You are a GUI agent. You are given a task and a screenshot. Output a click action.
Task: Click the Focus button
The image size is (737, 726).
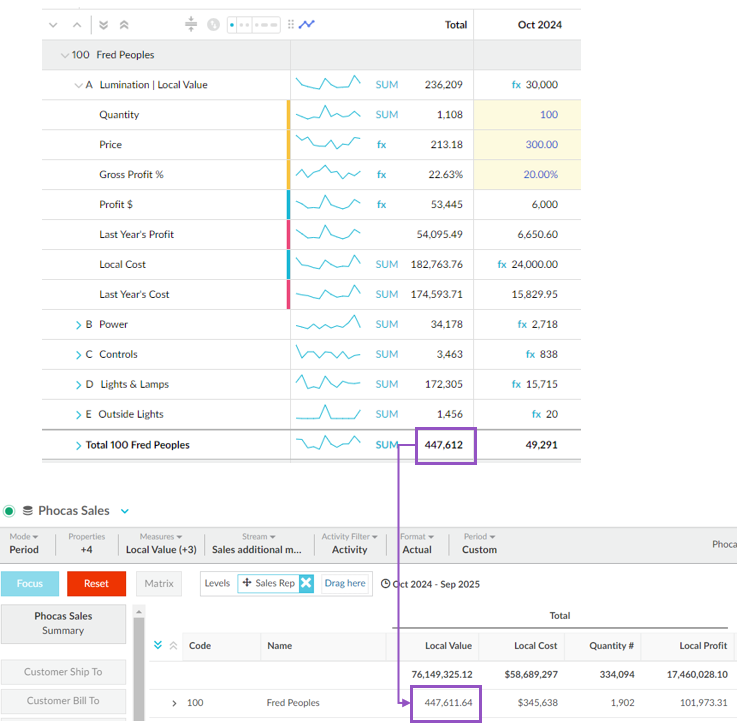click(30, 583)
